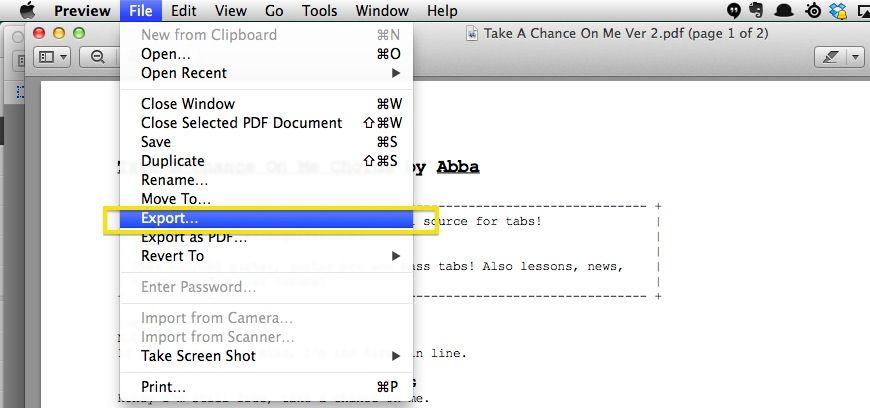Viewport: 870px width, 408px height.
Task: Click the Move To… menu item
Action: click(175, 199)
